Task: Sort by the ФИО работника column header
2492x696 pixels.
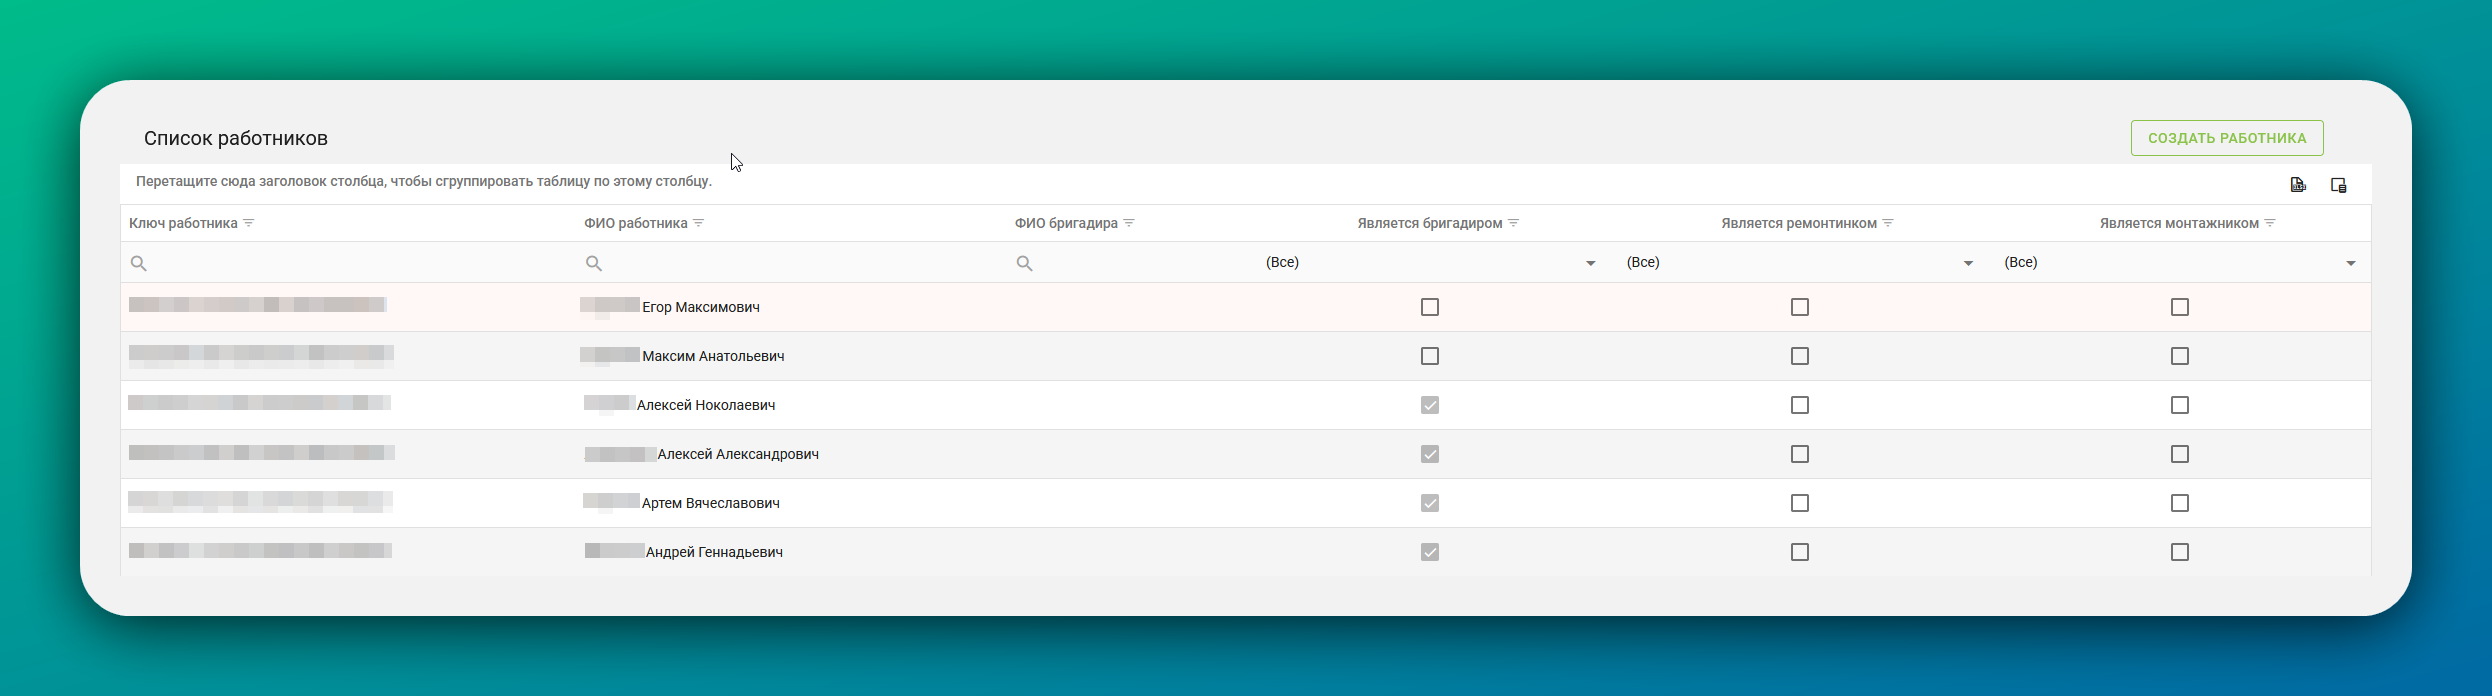Action: click(636, 223)
